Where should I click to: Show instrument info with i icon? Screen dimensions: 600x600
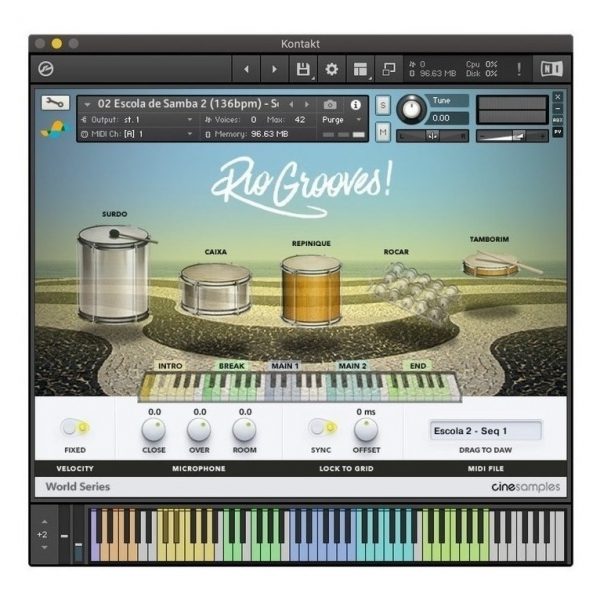355,104
